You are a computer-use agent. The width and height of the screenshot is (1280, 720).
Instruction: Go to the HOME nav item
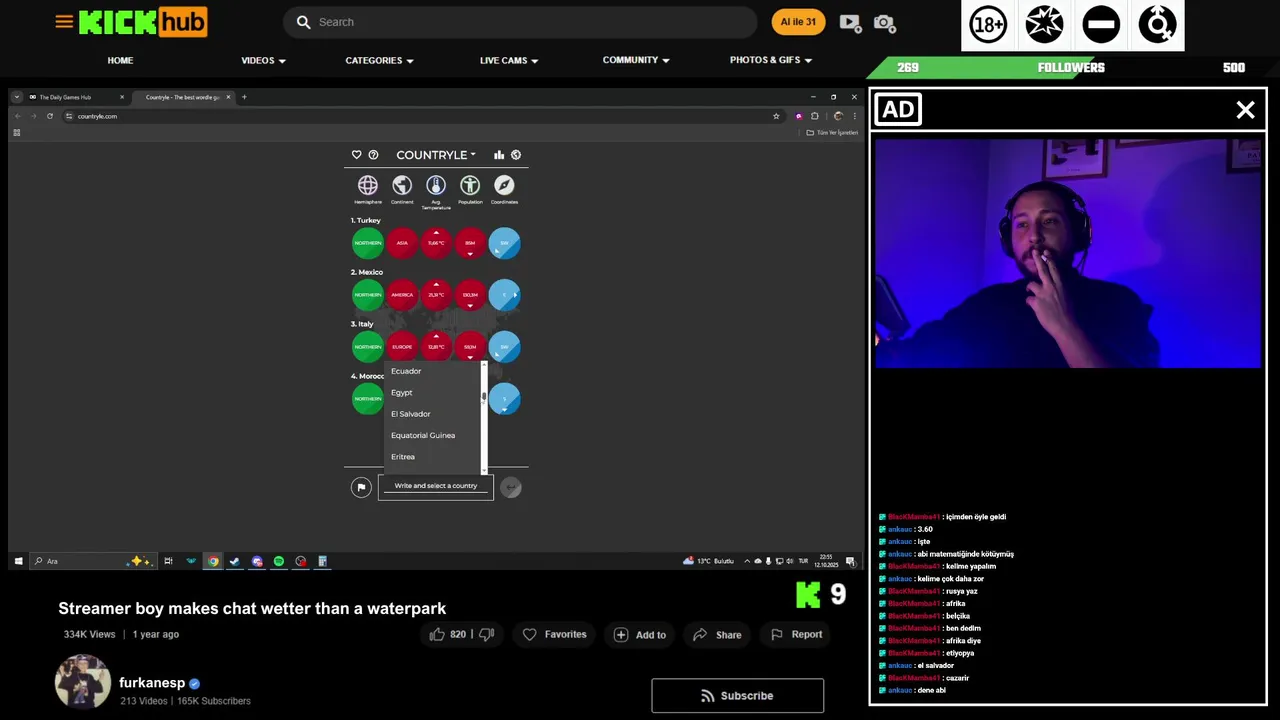(120, 60)
